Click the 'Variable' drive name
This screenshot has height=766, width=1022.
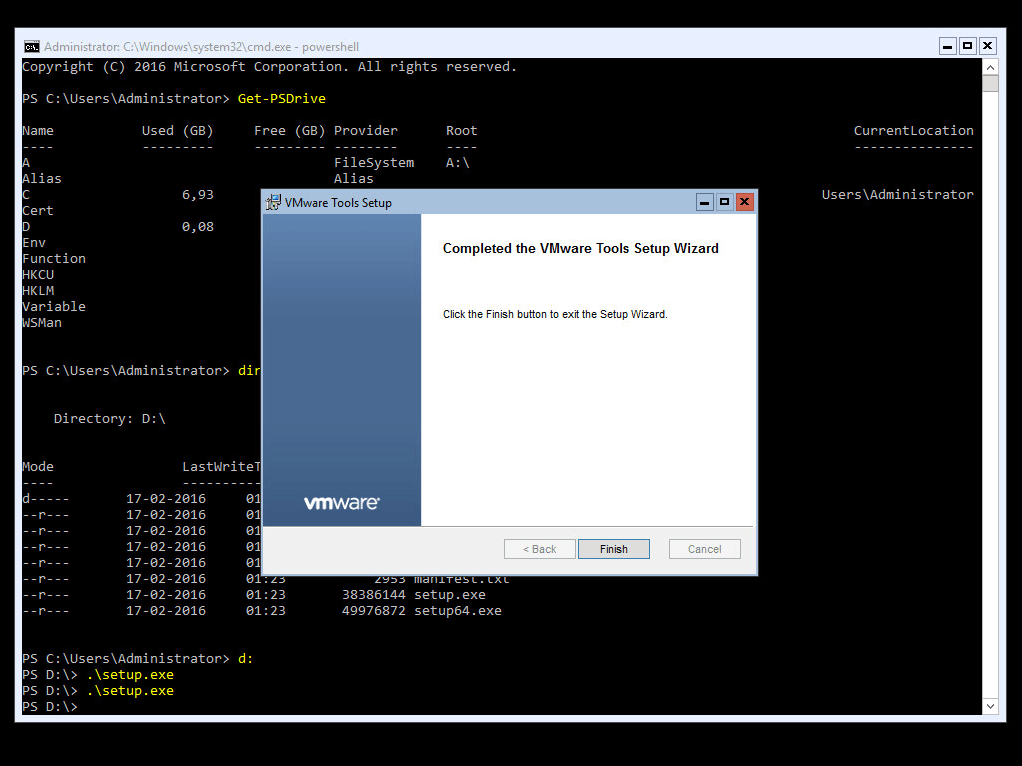coord(54,306)
